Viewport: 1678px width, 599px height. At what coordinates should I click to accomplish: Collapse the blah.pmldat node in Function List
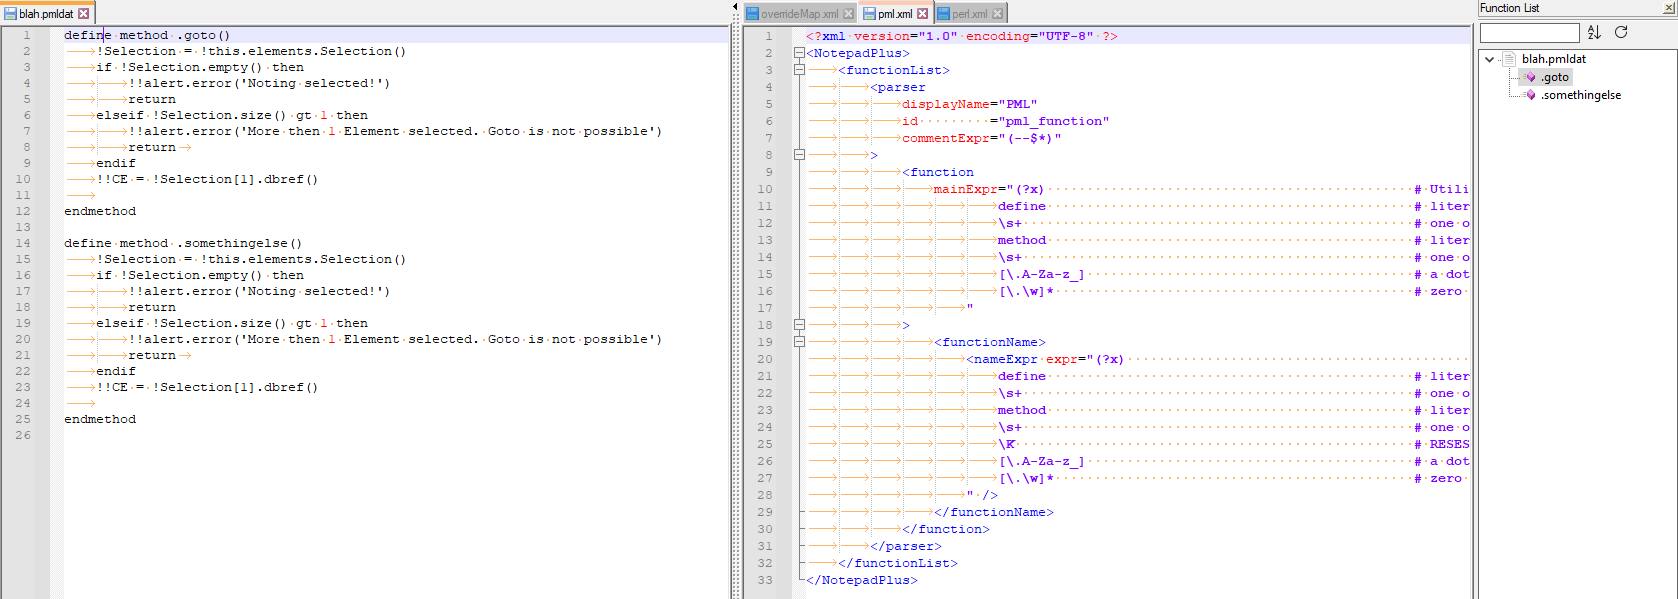pos(1490,59)
